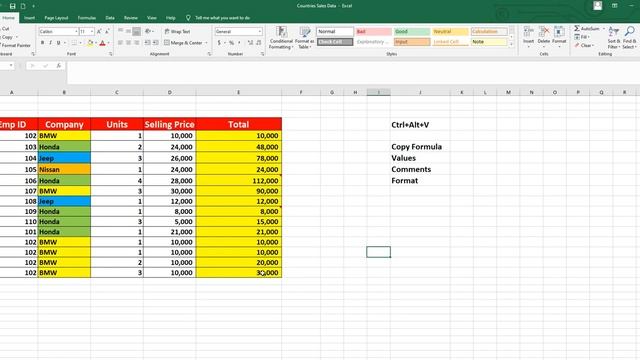Open Conditional Formatting menu
Image resolution: width=640 pixels, height=360 pixels.
pos(281,38)
